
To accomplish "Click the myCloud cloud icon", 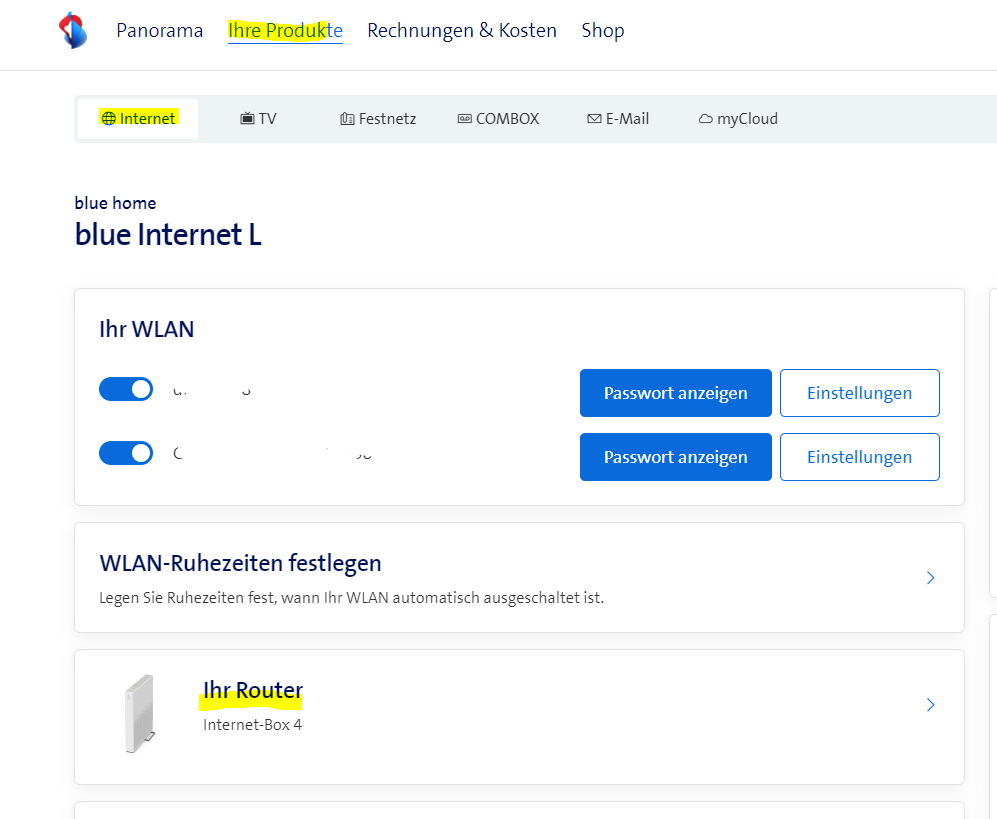I will click(x=705, y=119).
